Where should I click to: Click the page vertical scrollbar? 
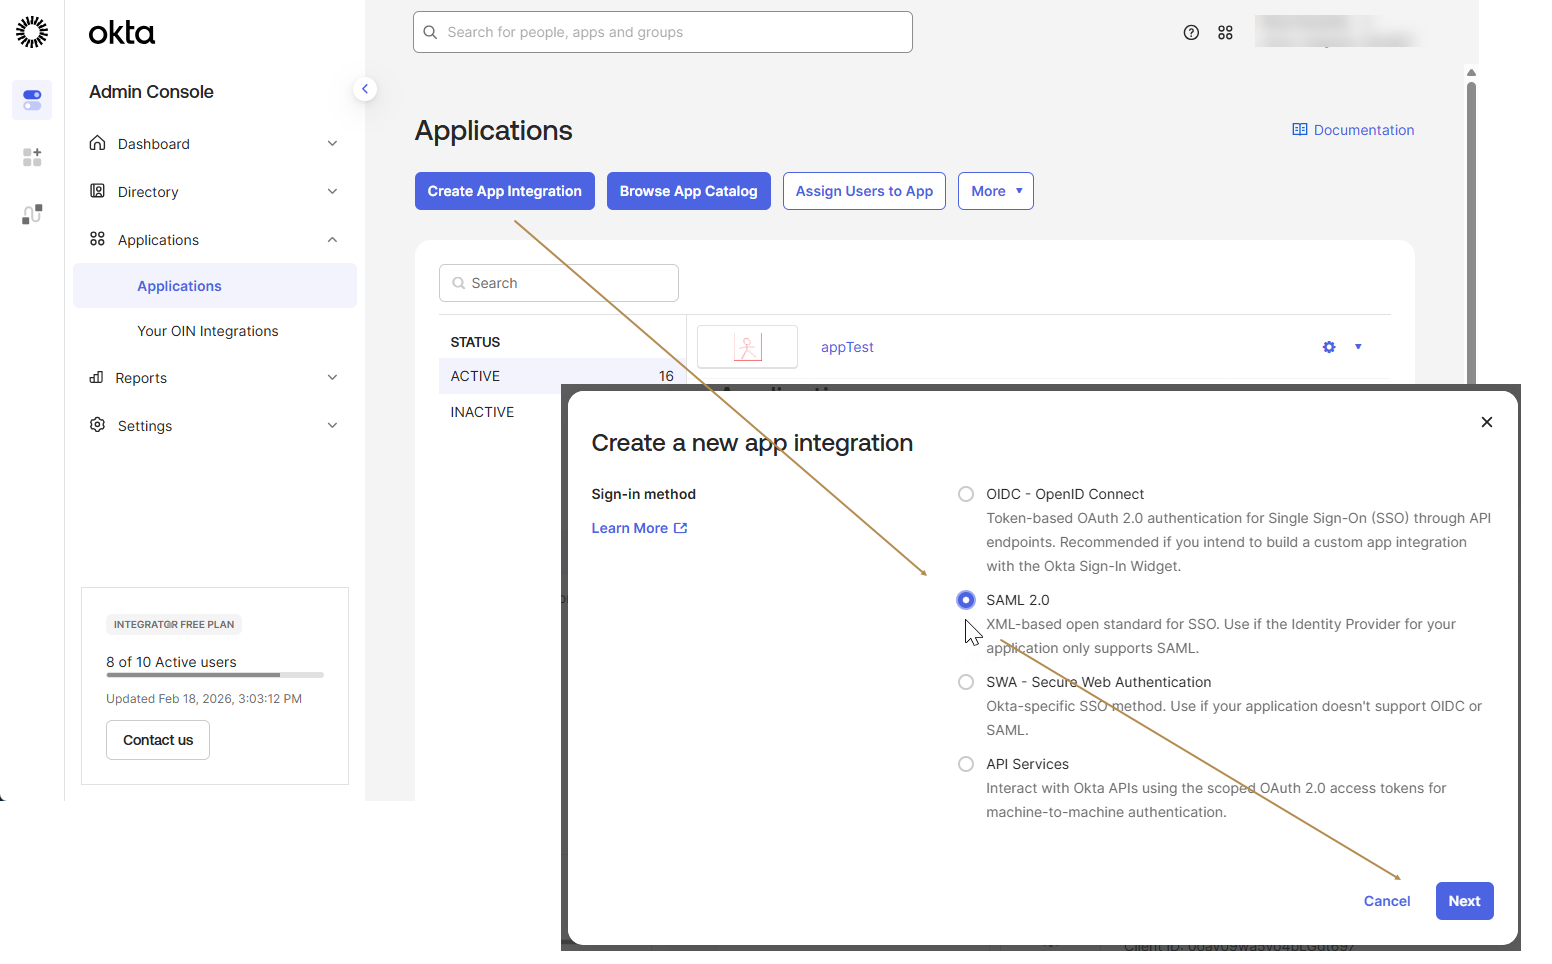coord(1471,230)
